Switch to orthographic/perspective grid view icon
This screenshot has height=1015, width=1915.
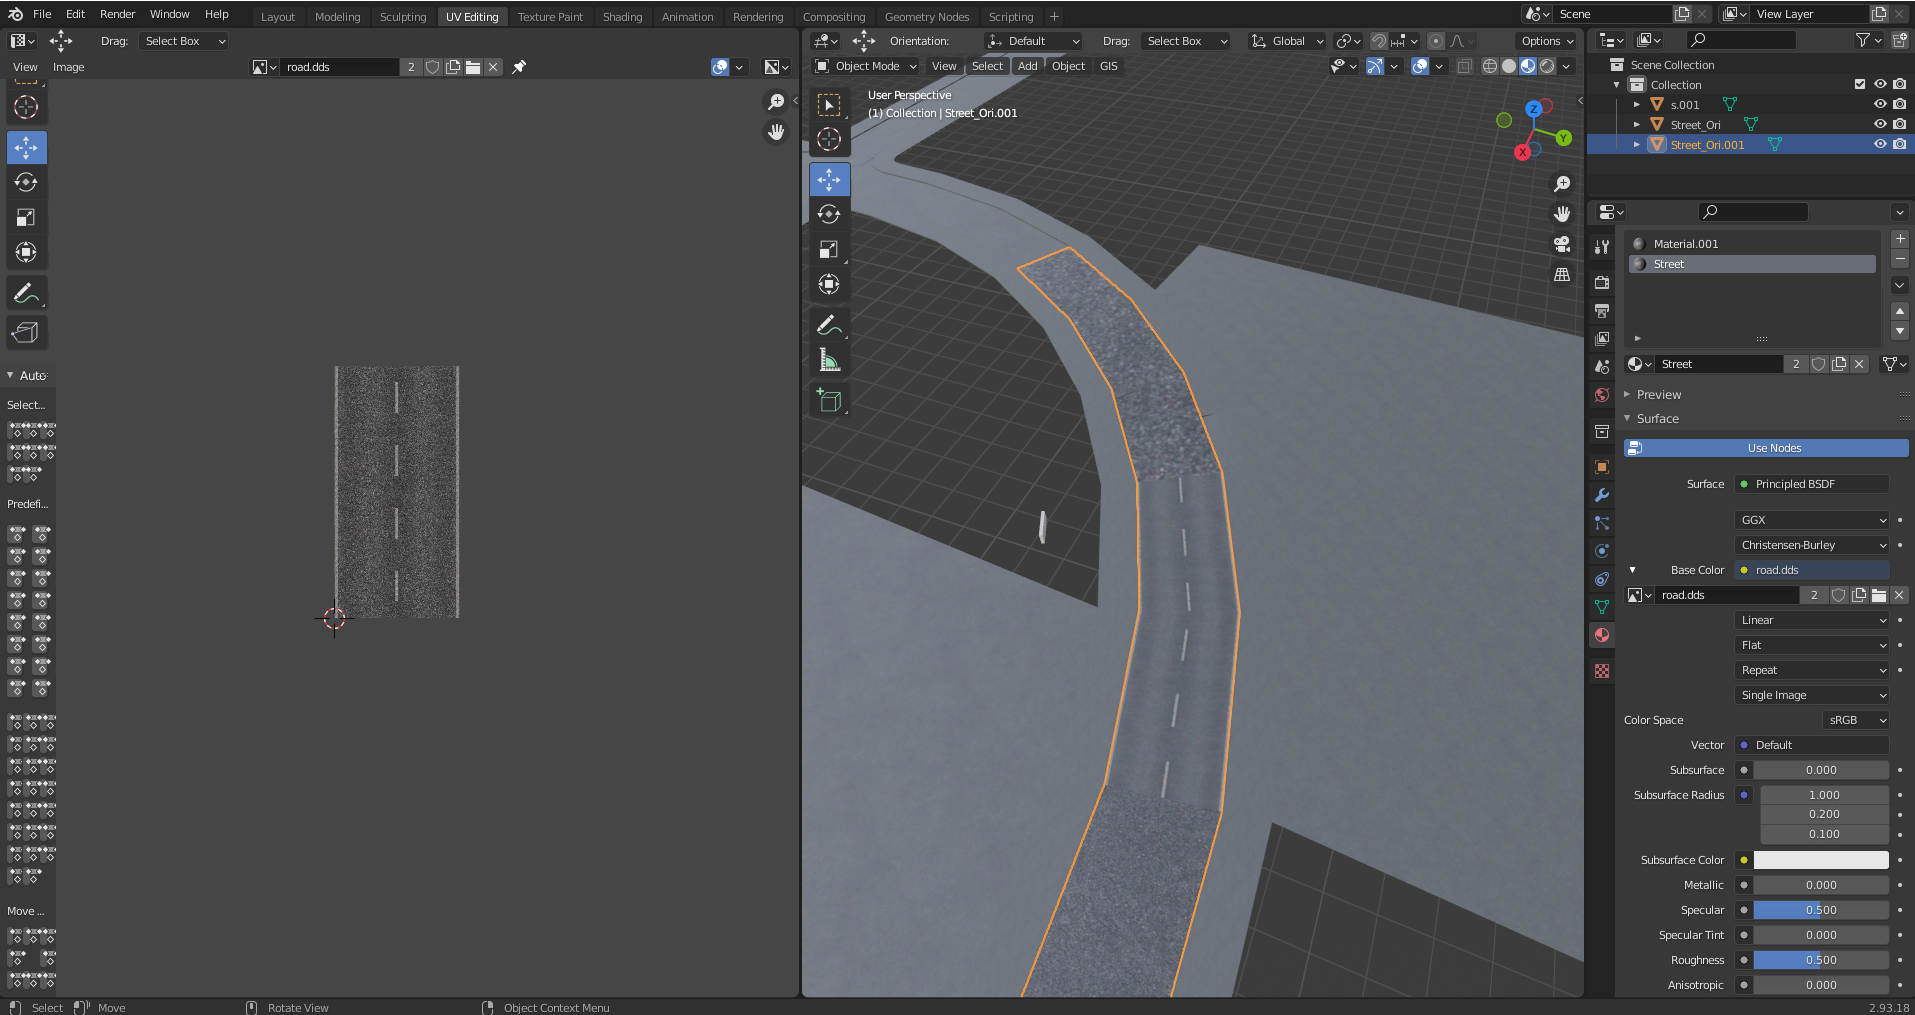coord(1561,275)
